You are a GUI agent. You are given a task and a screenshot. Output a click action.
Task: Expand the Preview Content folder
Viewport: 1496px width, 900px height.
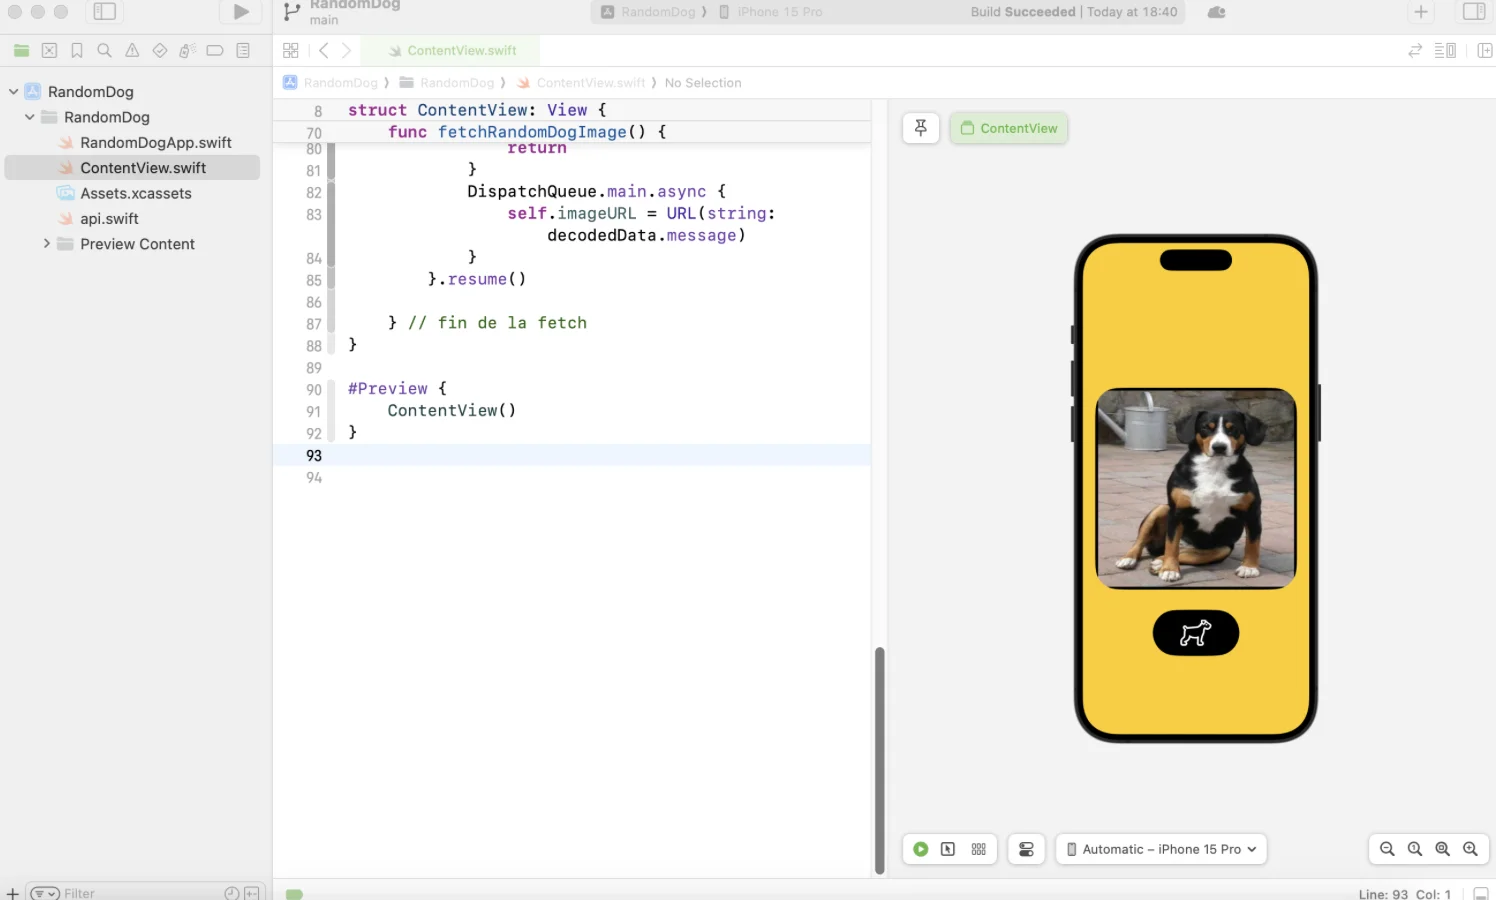(x=46, y=244)
